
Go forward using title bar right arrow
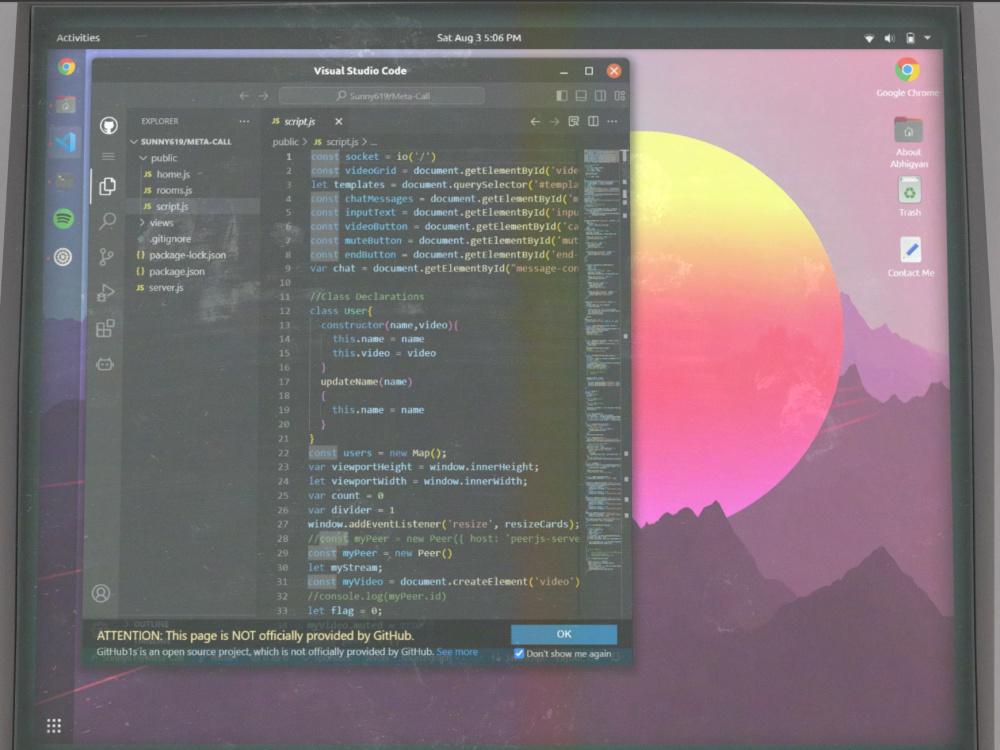pyautogui.click(x=264, y=96)
